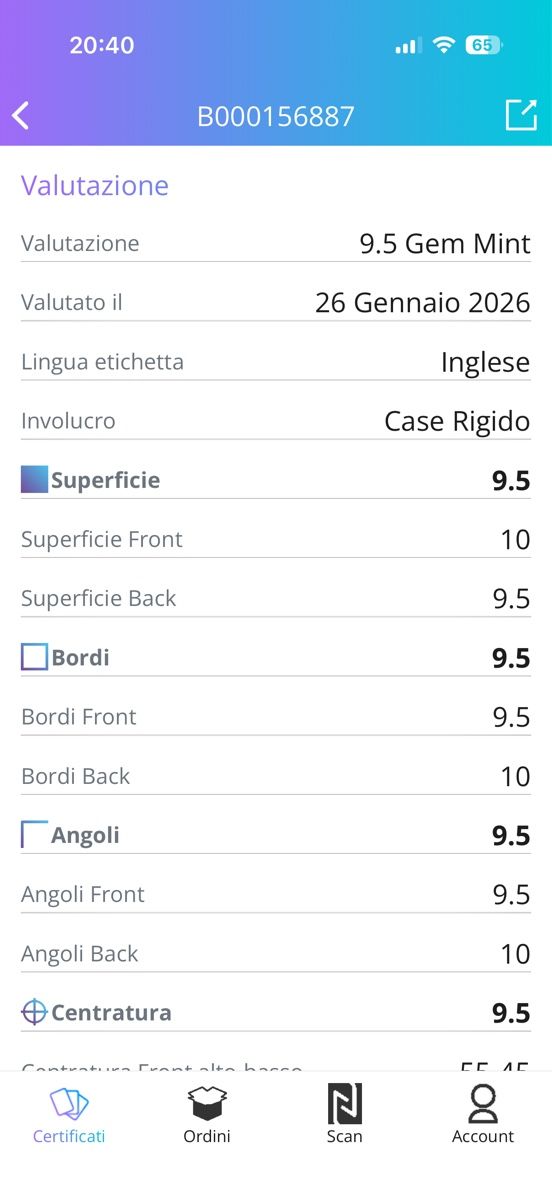Tap the Lingua etichetta Inglese row
The width and height of the screenshot is (552, 1200).
click(x=276, y=361)
